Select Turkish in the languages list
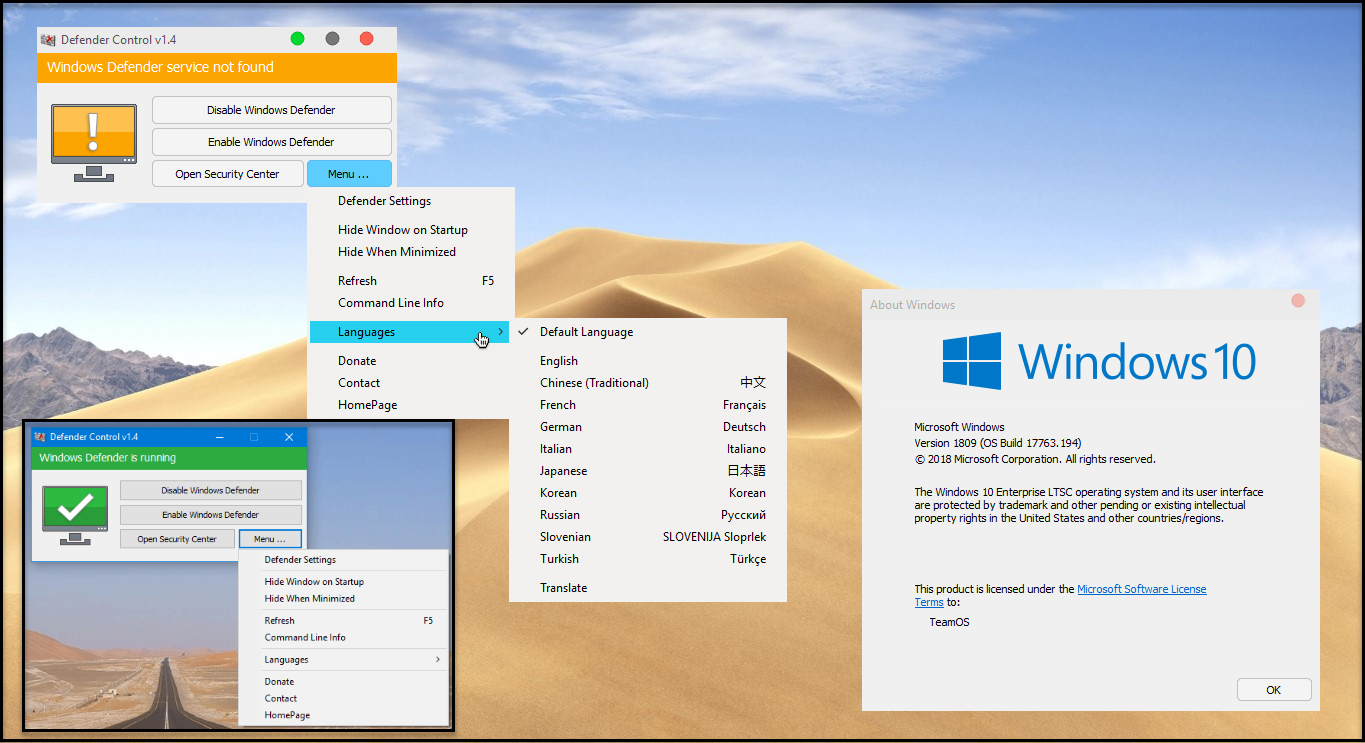1365x743 pixels. click(x=648, y=559)
